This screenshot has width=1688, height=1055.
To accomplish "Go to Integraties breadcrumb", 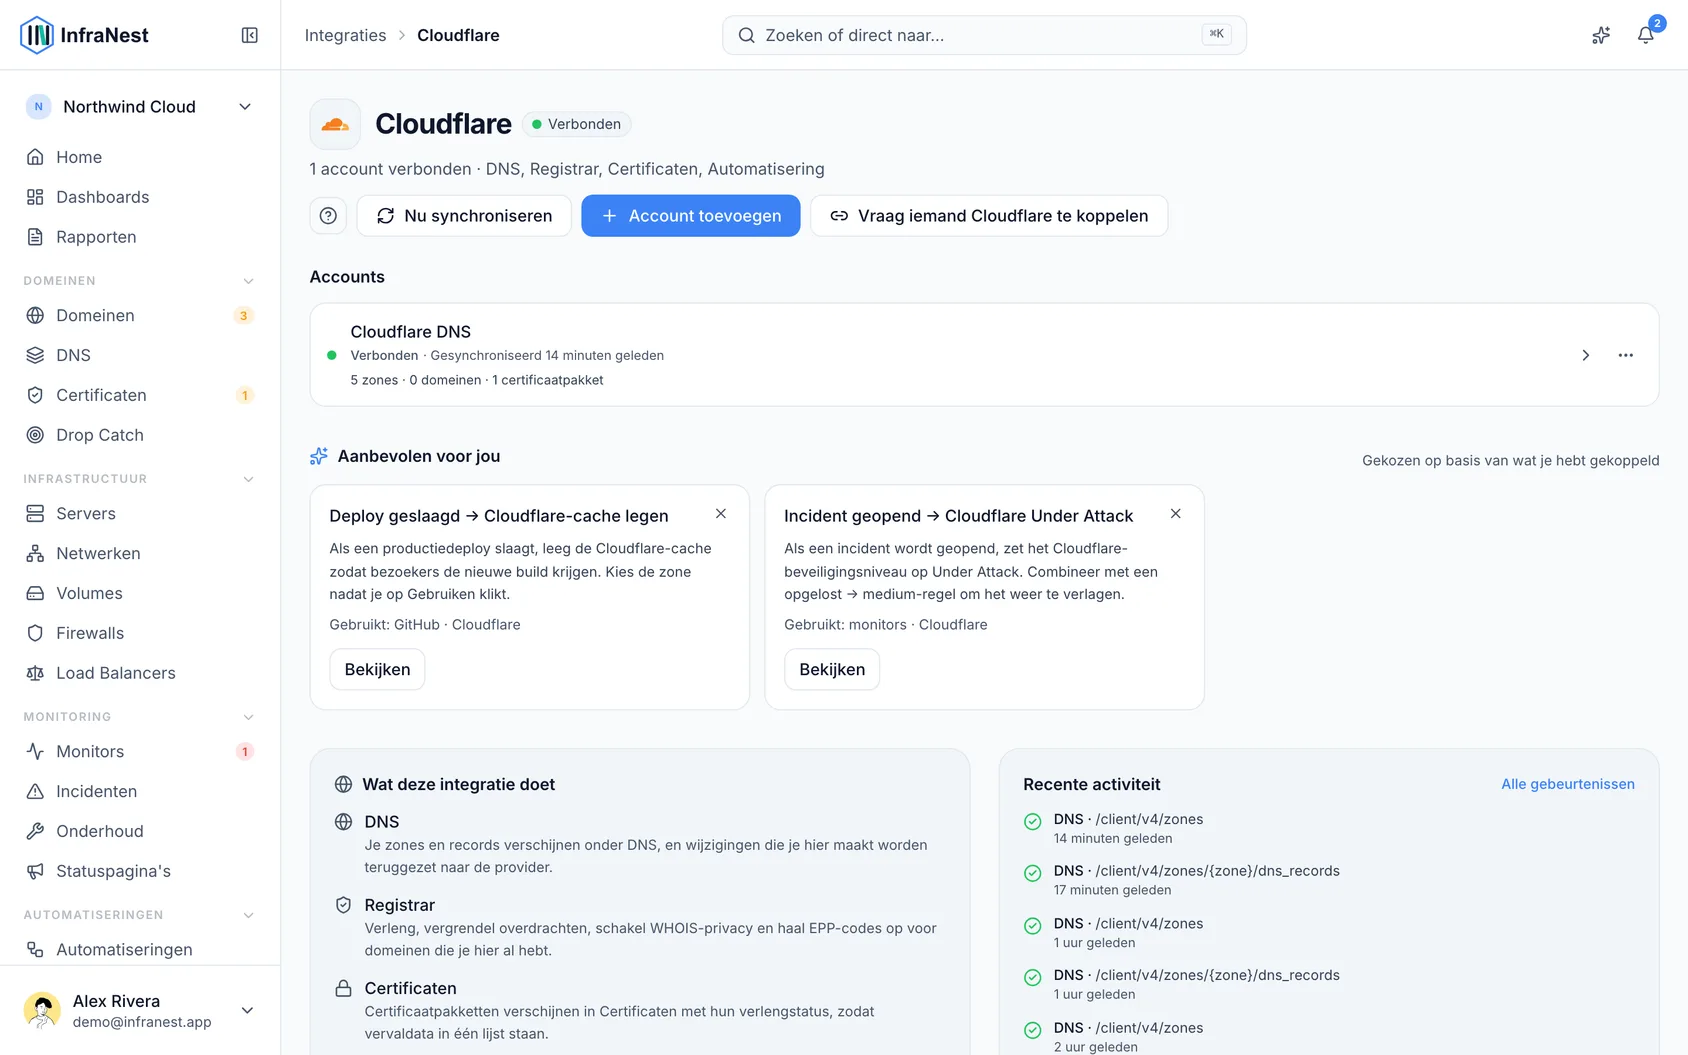I will [345, 35].
